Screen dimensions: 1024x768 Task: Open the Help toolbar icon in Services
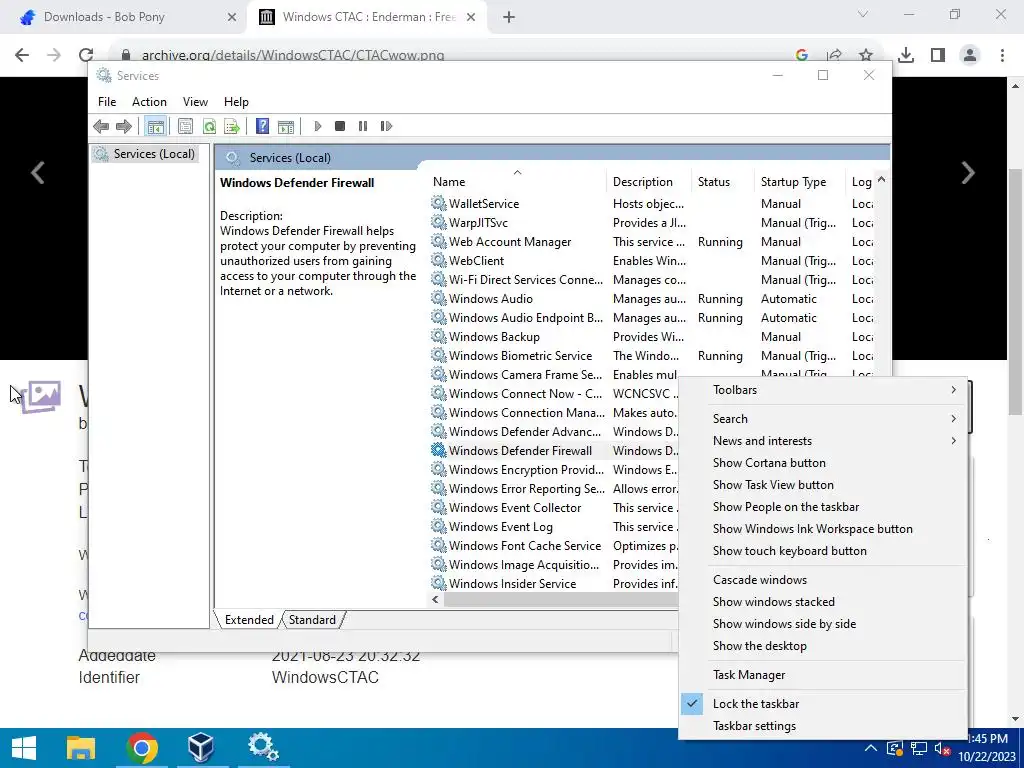(263, 126)
